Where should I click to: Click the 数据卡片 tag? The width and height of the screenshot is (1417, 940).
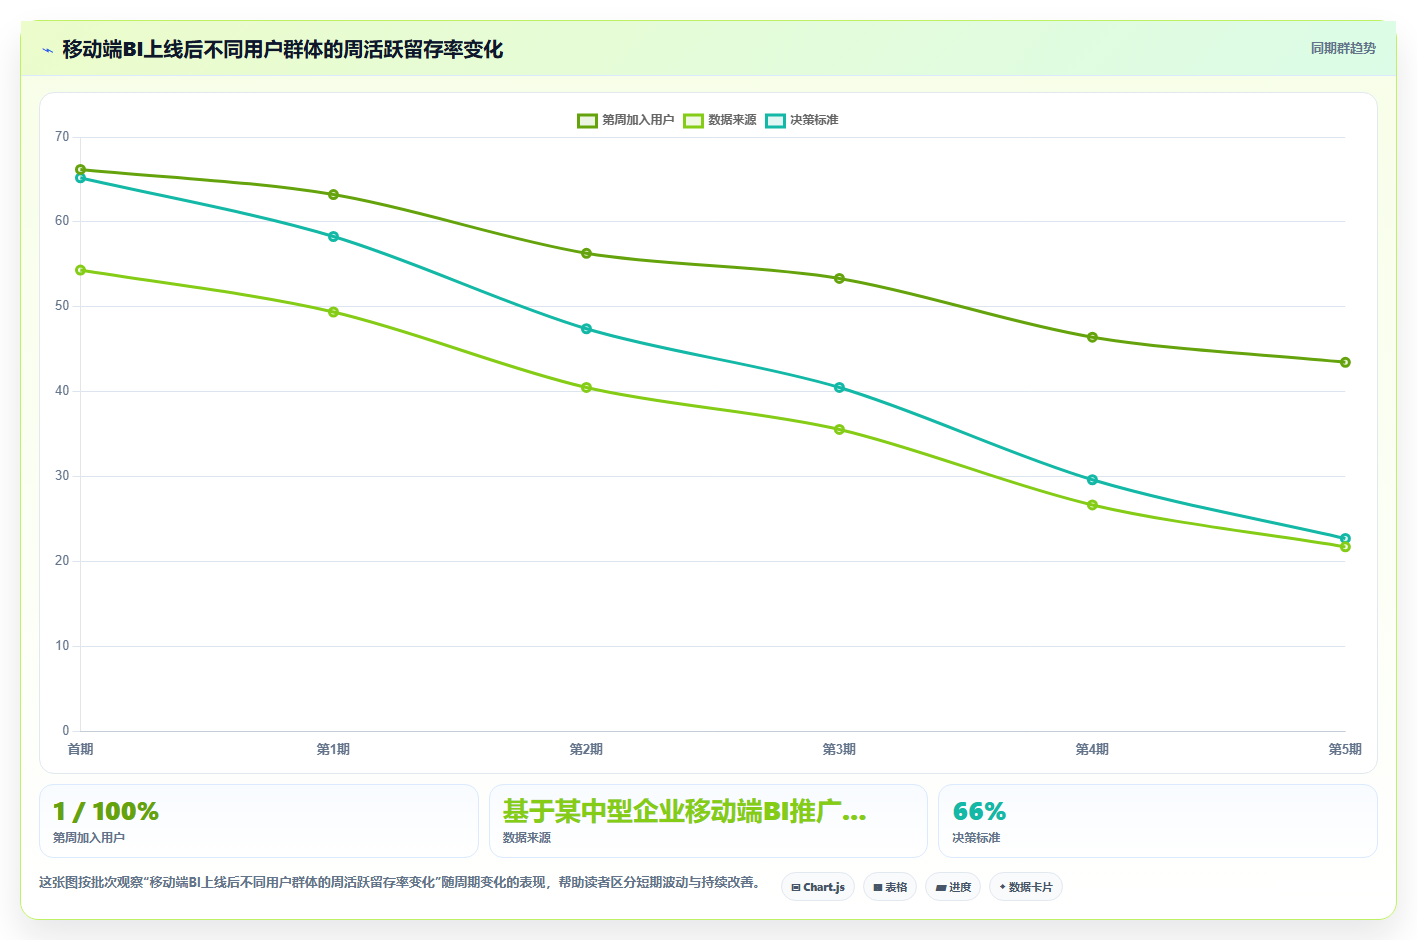pos(1026,887)
